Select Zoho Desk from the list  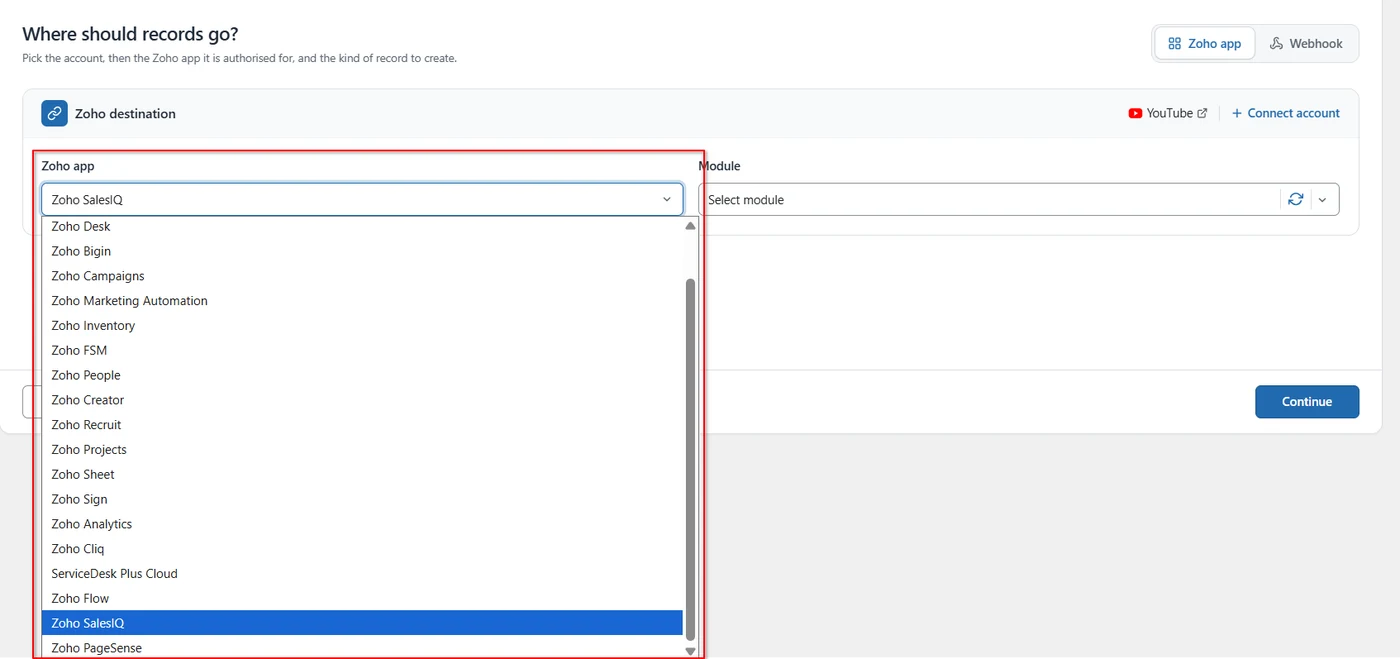coord(362,226)
